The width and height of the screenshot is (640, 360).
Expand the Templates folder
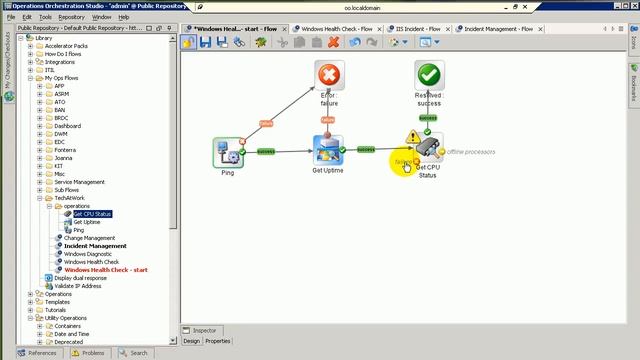pyautogui.click(x=31, y=302)
